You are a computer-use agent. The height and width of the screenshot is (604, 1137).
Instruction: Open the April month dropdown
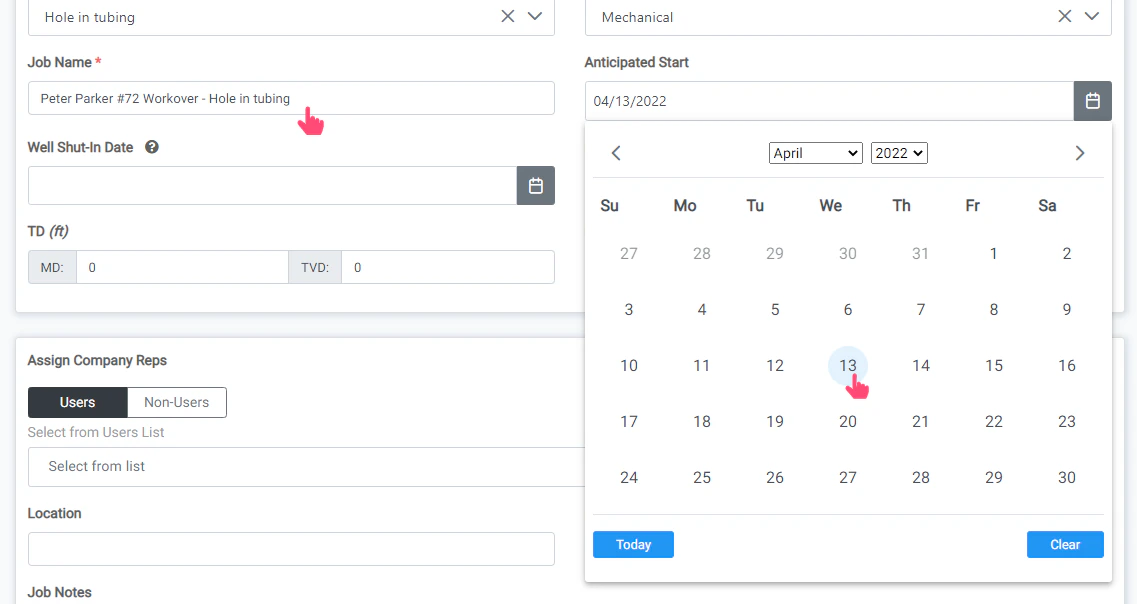[x=815, y=152]
